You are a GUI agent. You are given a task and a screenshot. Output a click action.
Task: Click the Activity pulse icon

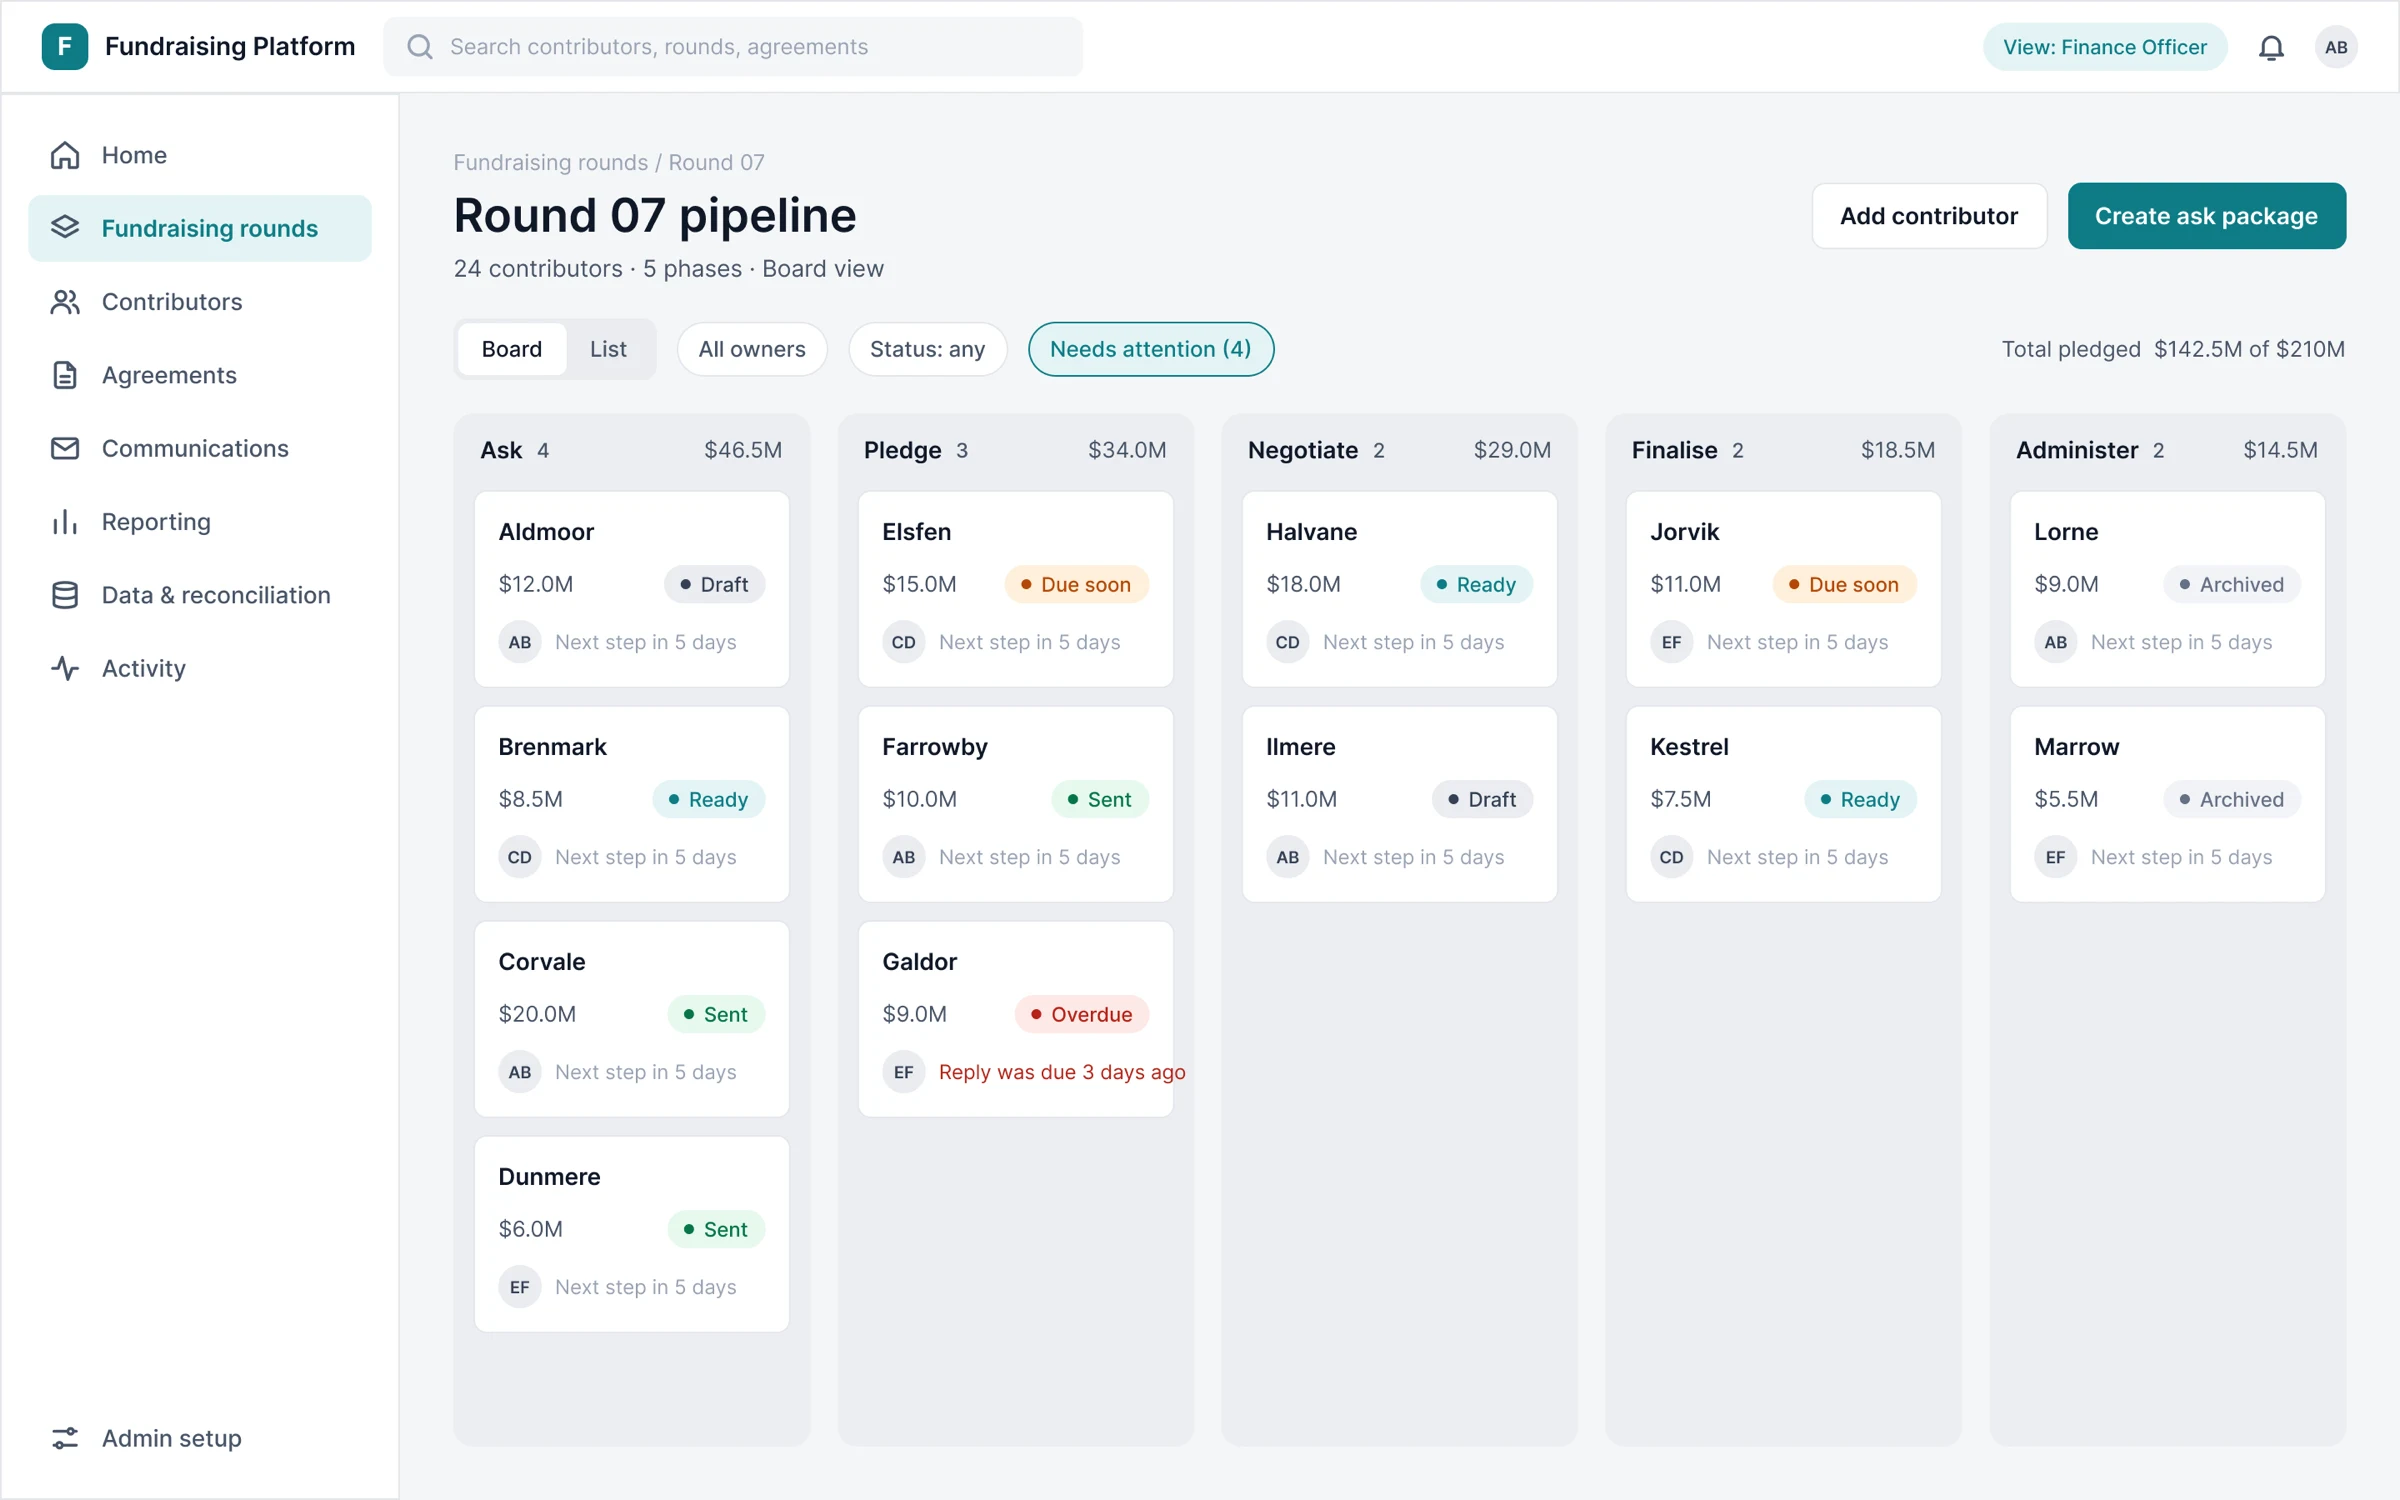click(65, 668)
